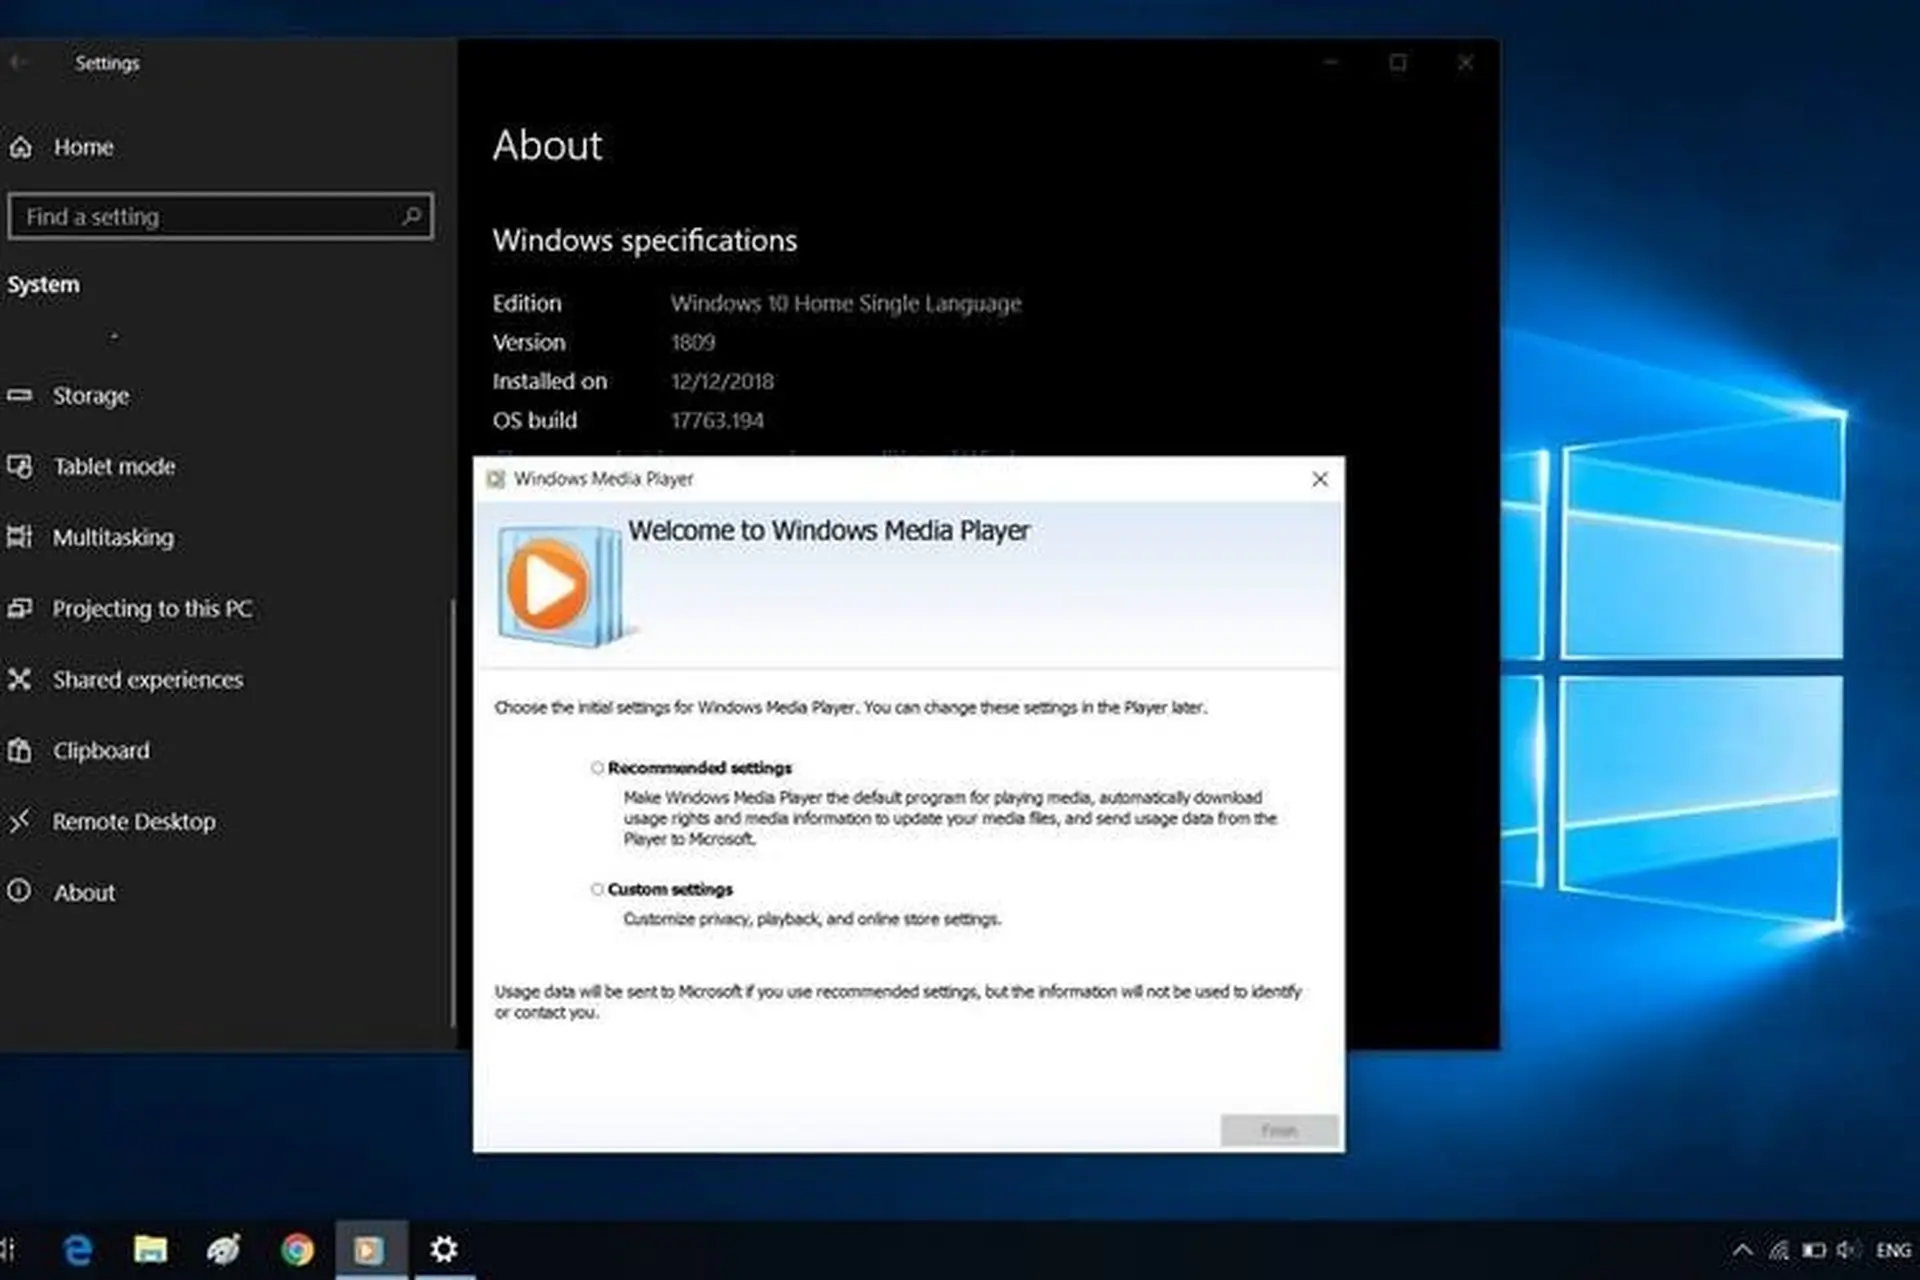1920x1280 pixels.
Task: Click the install date 12/12/2018
Action: 722,382
